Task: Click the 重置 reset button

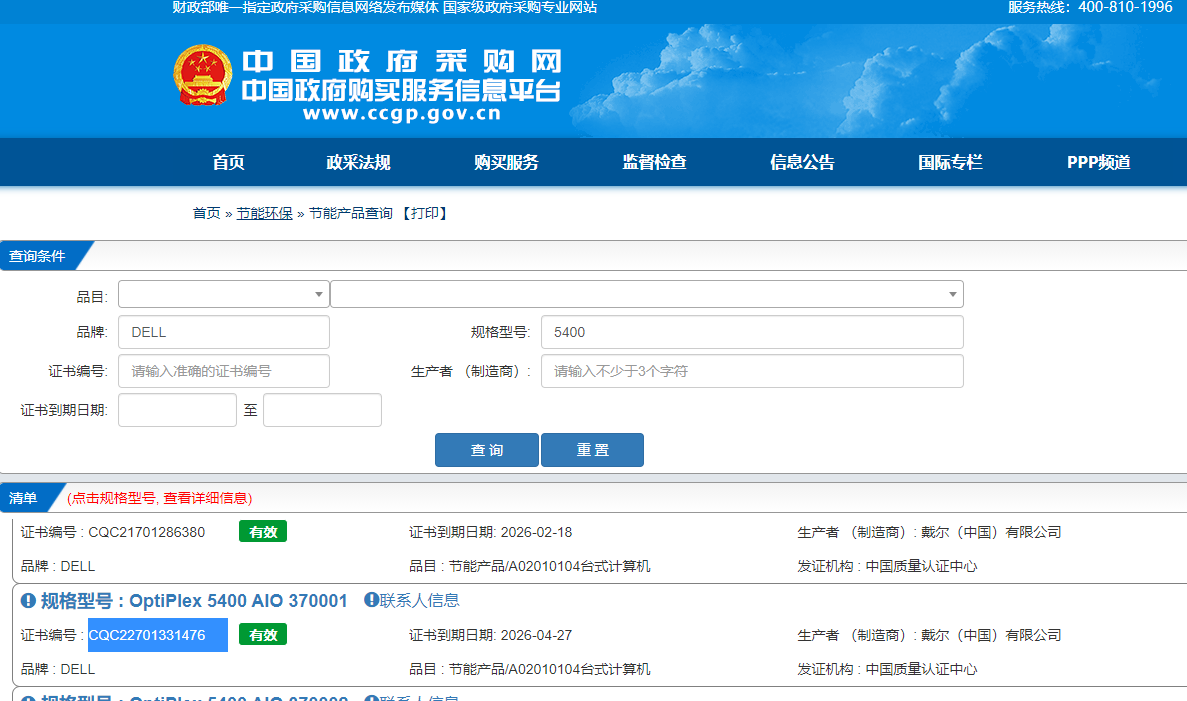Action: tap(593, 450)
